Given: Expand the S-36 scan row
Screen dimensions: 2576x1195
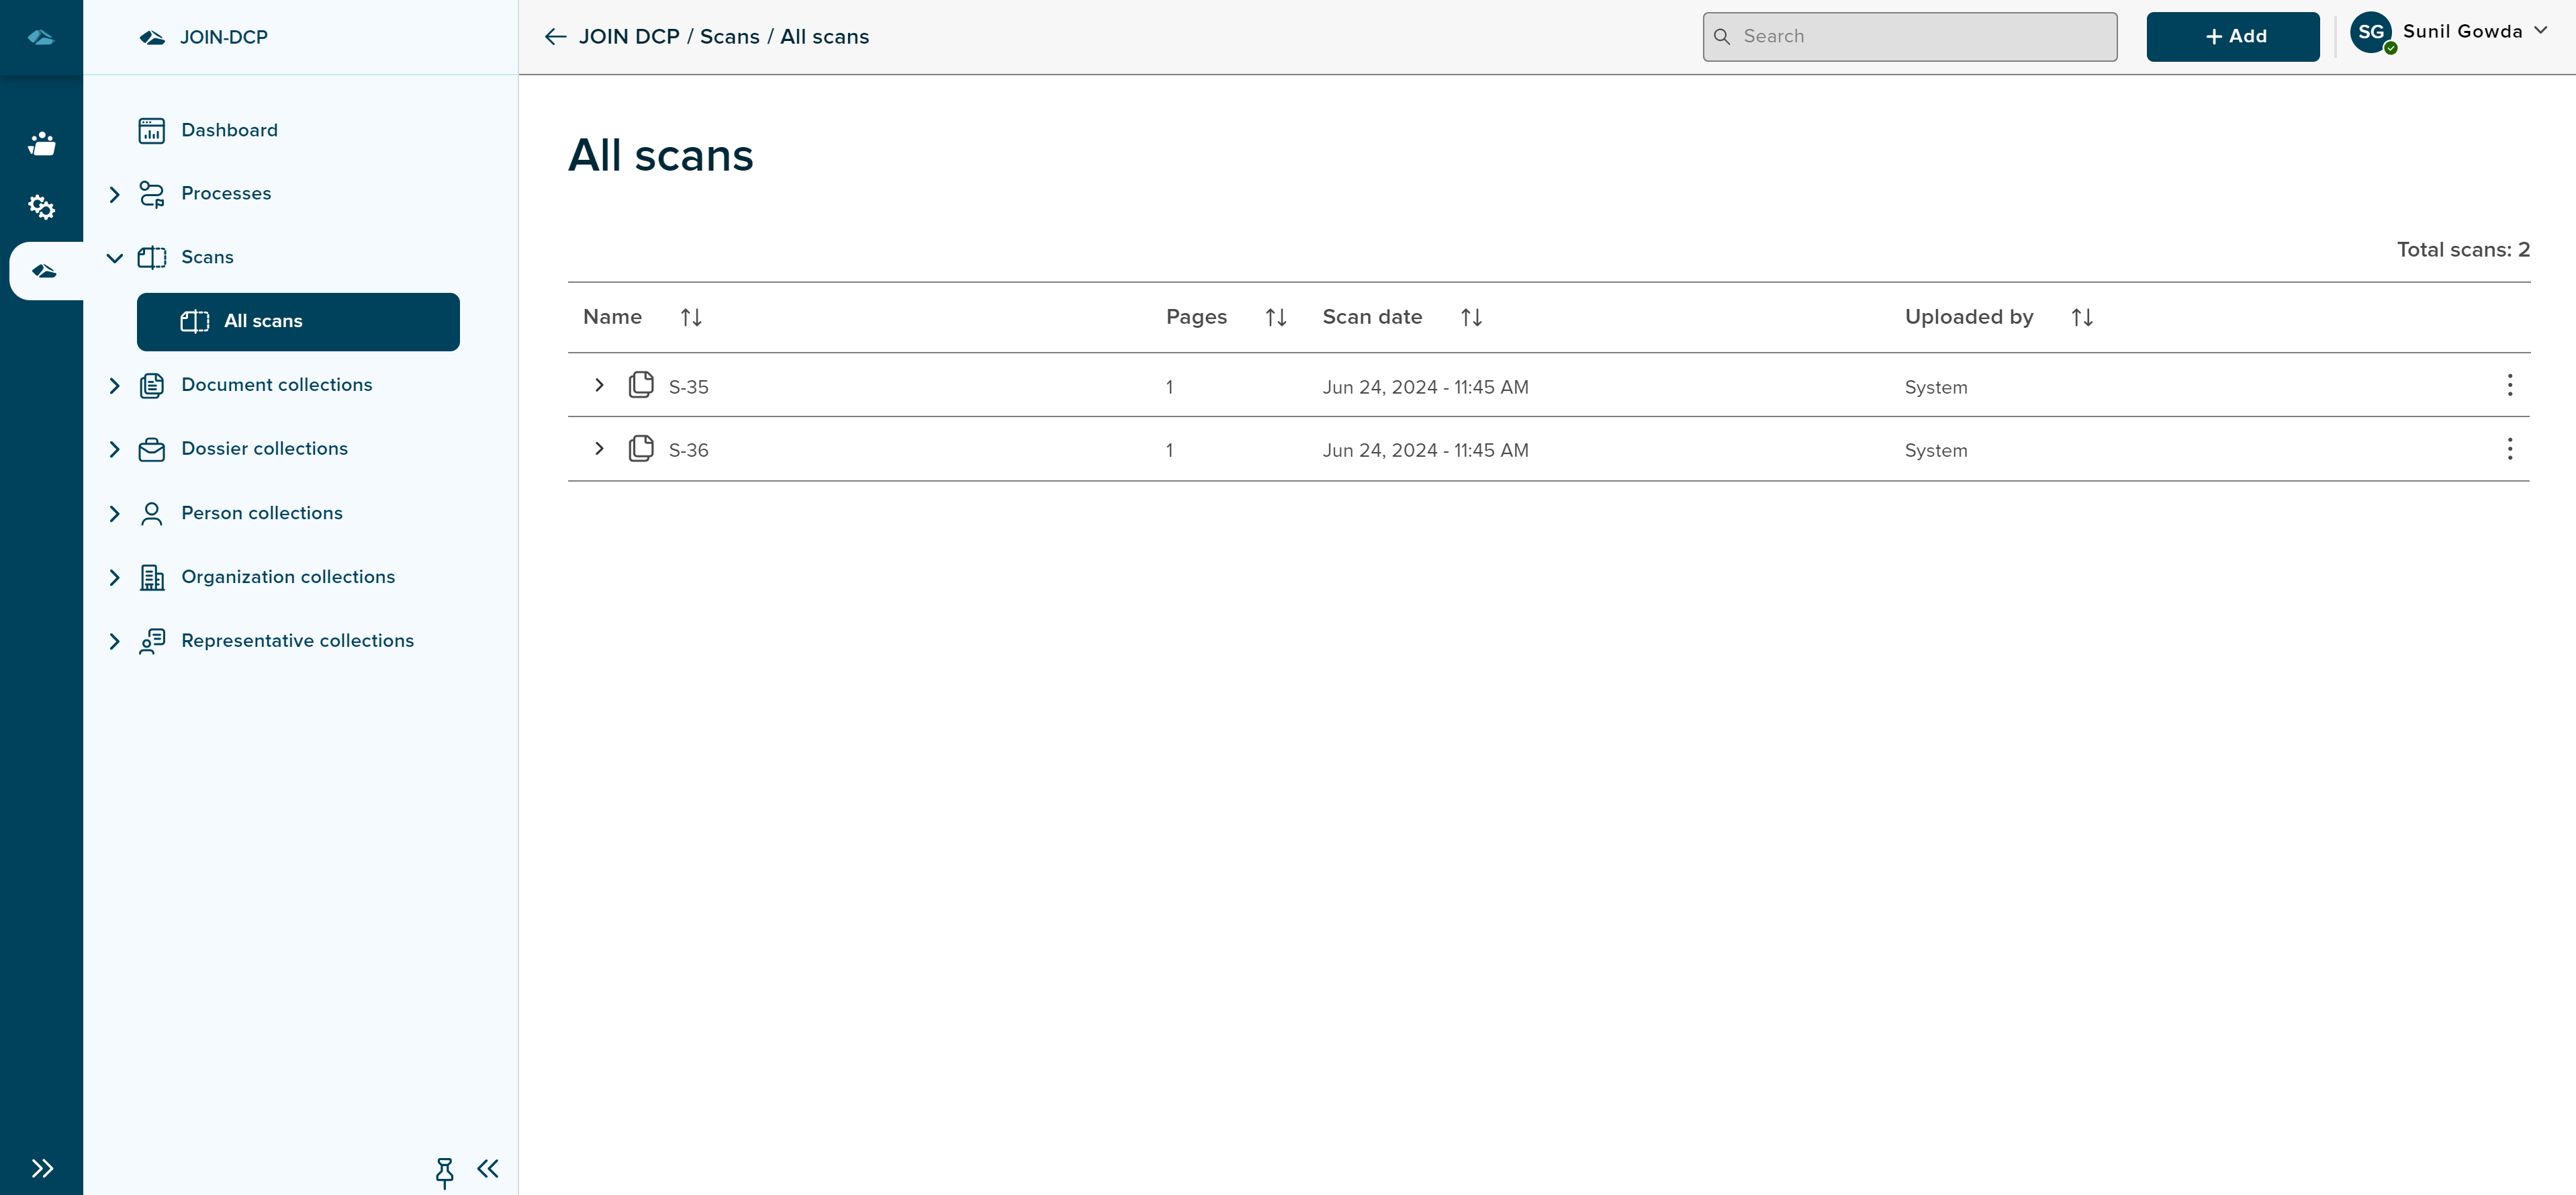Looking at the screenshot, I should coord(599,449).
